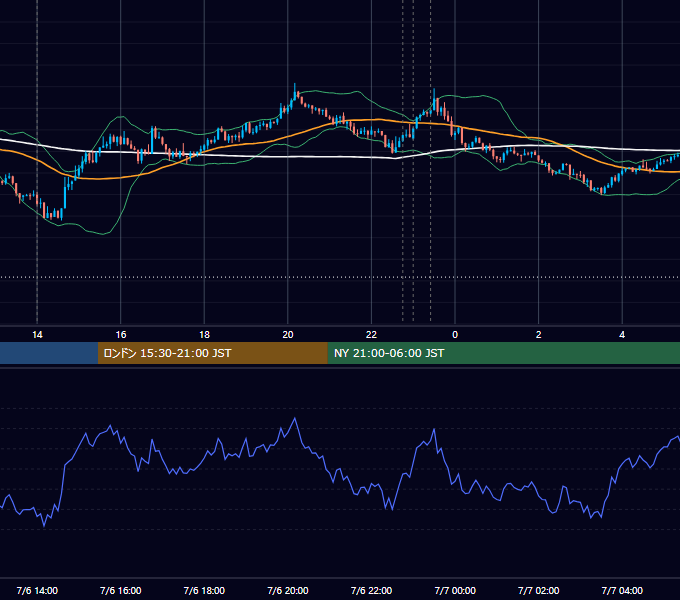The height and width of the screenshot is (600, 680).
Task: Click the 2 hour axis label
Action: click(538, 335)
